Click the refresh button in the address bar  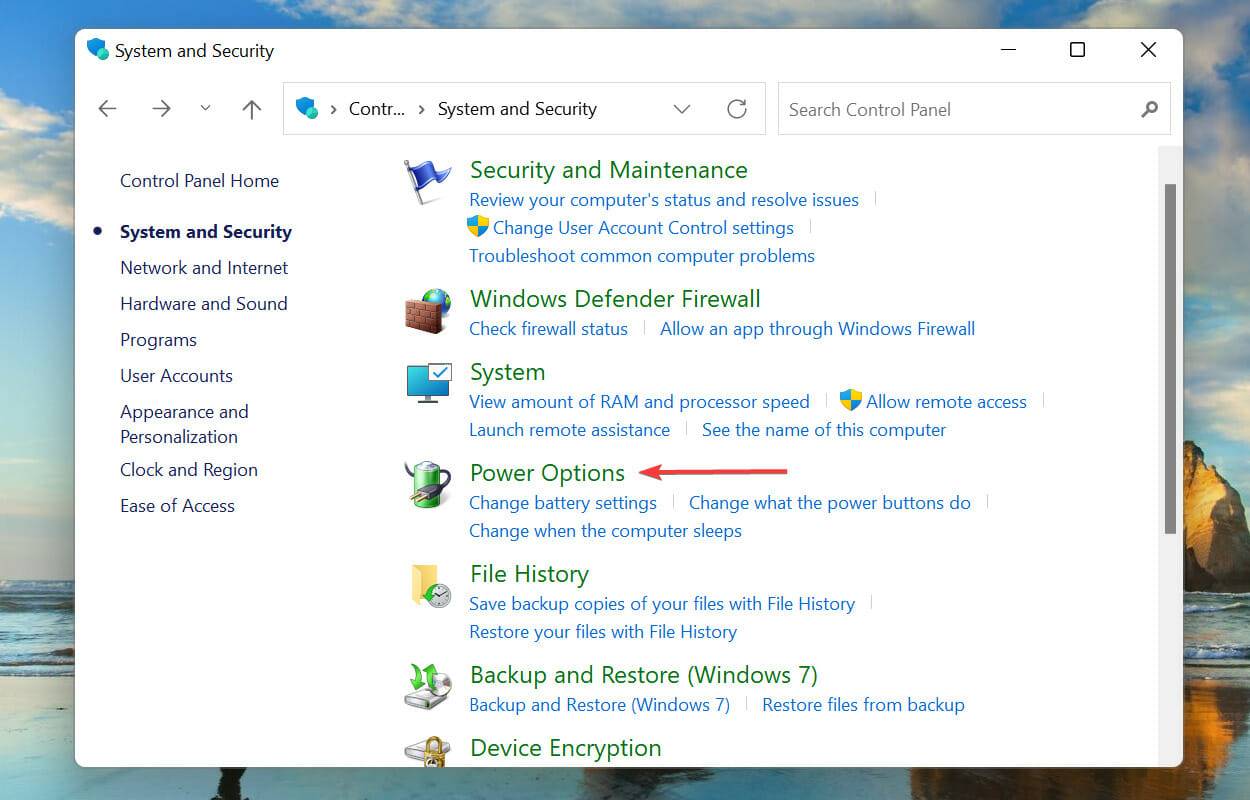[737, 109]
